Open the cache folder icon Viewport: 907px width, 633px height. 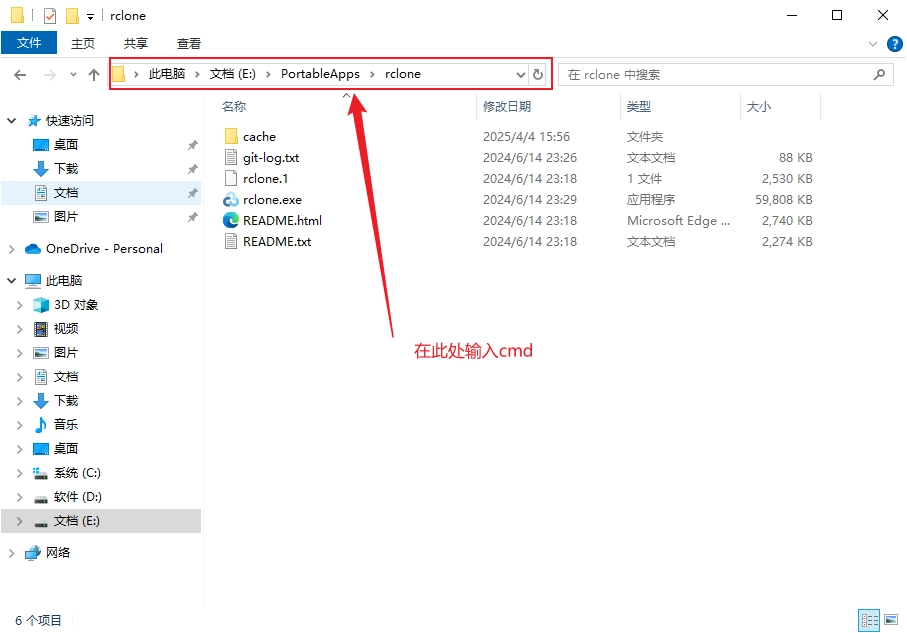231,137
